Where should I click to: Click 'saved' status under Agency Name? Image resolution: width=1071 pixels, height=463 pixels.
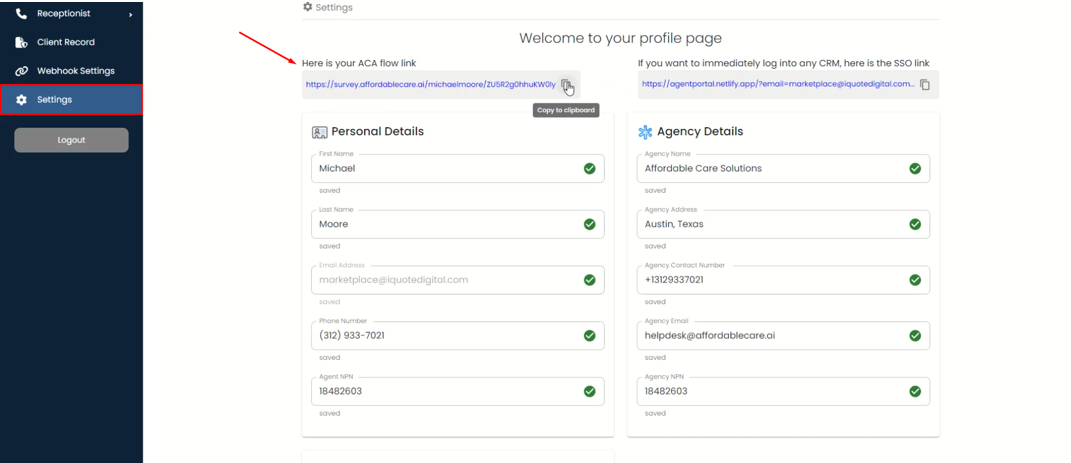coord(655,191)
